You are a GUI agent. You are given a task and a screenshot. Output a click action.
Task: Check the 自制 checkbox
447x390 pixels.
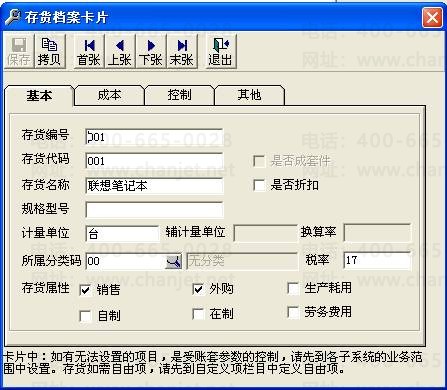pos(86,316)
